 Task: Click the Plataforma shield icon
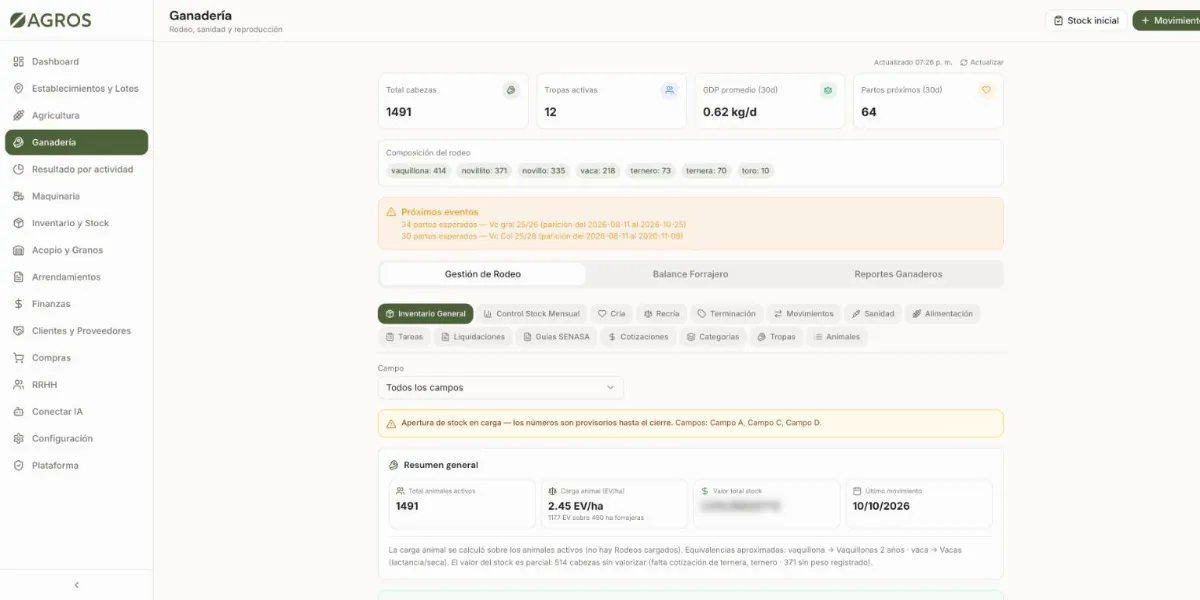(x=18, y=466)
